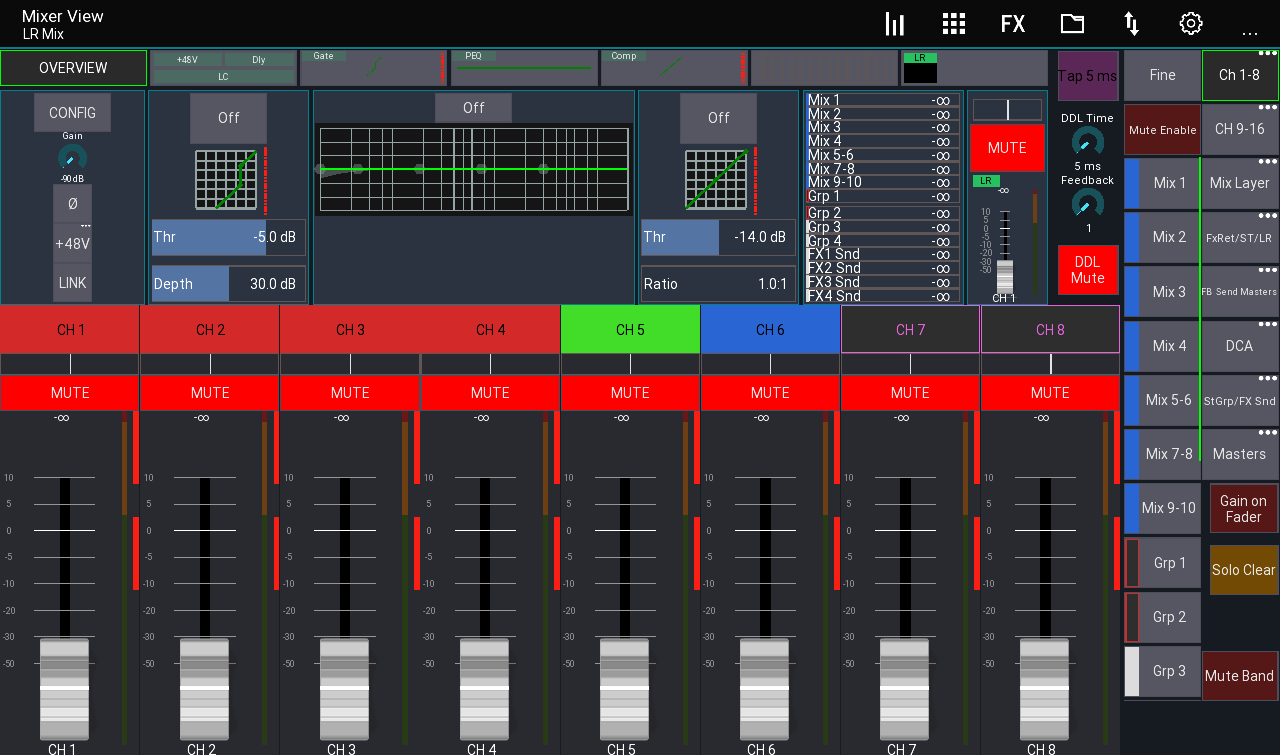Screen dimensions: 1280x755
Task: Click the CH 3 channel fader
Action: click(344, 688)
